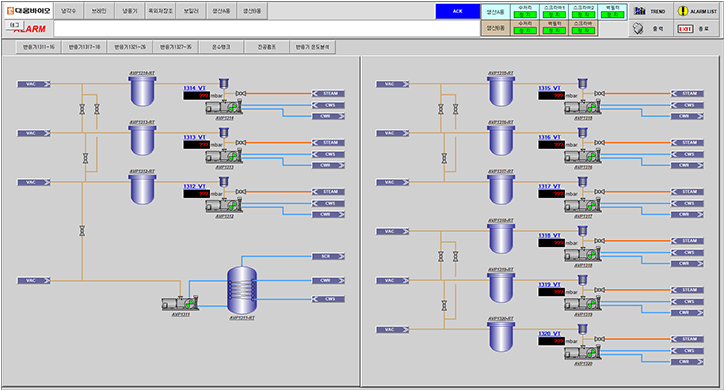The image size is (725, 391).
Task: Select vacuum pump AVP1320
Action: click(582, 353)
